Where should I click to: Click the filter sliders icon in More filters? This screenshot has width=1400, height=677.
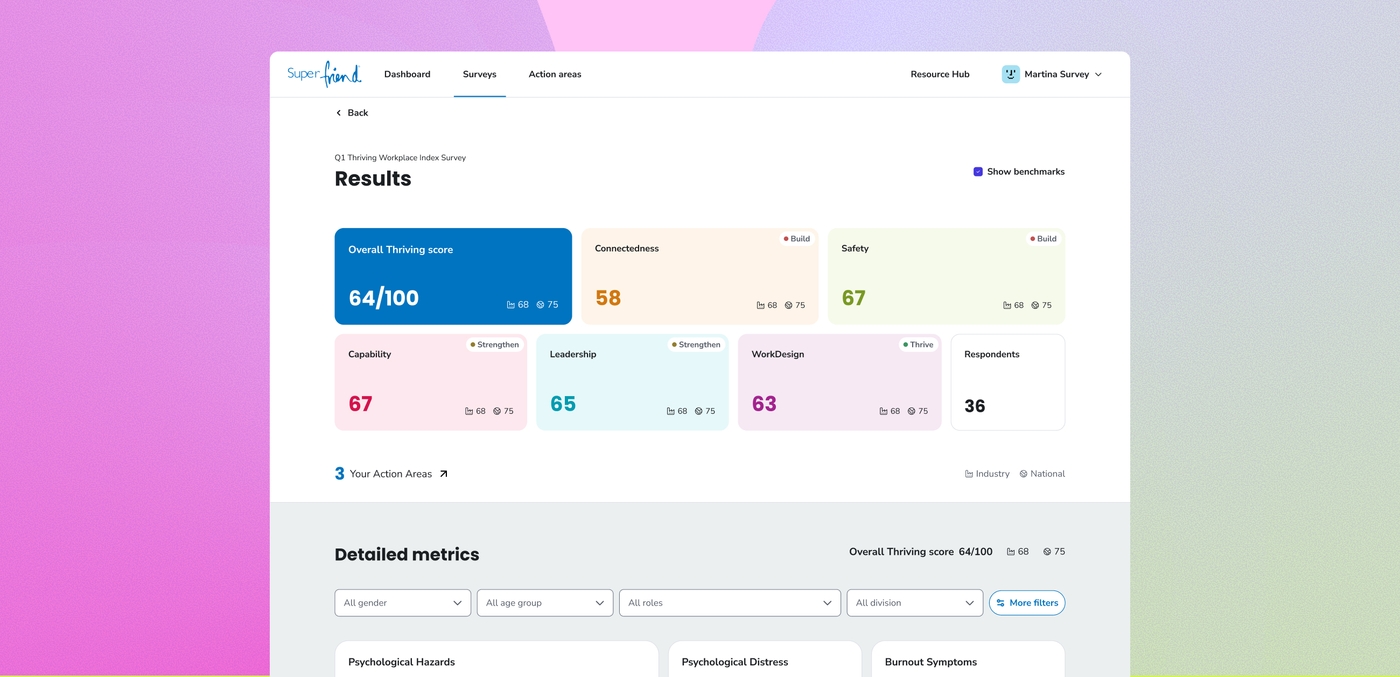tap(1000, 603)
